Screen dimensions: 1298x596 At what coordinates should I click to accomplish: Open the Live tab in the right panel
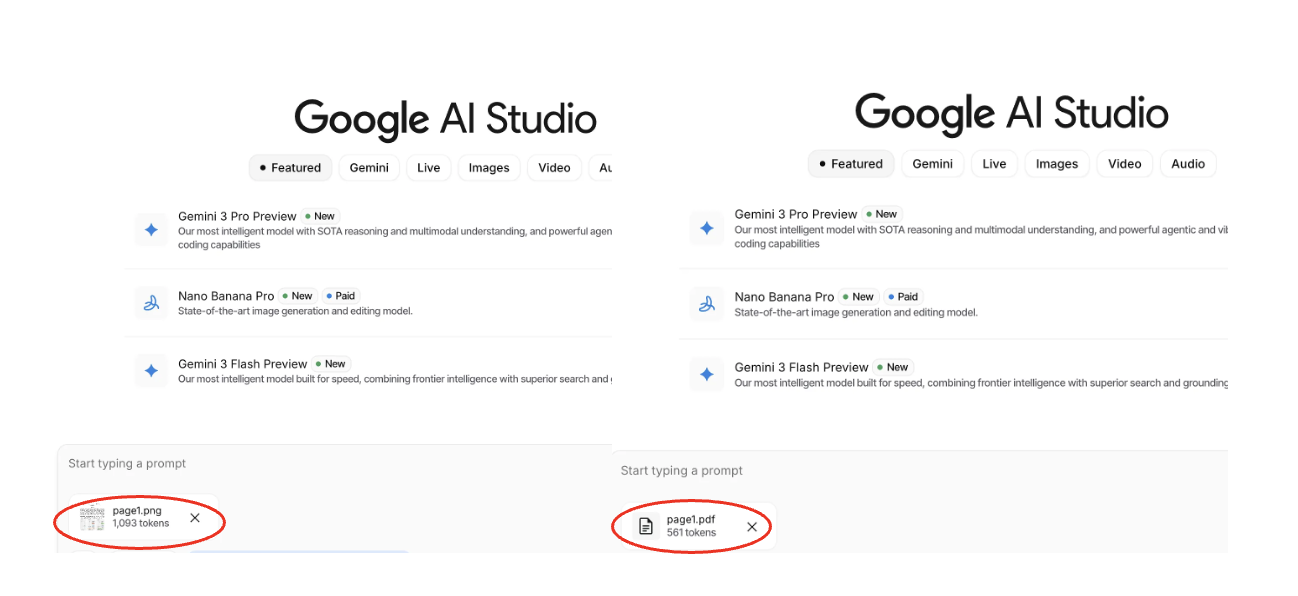click(x=994, y=164)
